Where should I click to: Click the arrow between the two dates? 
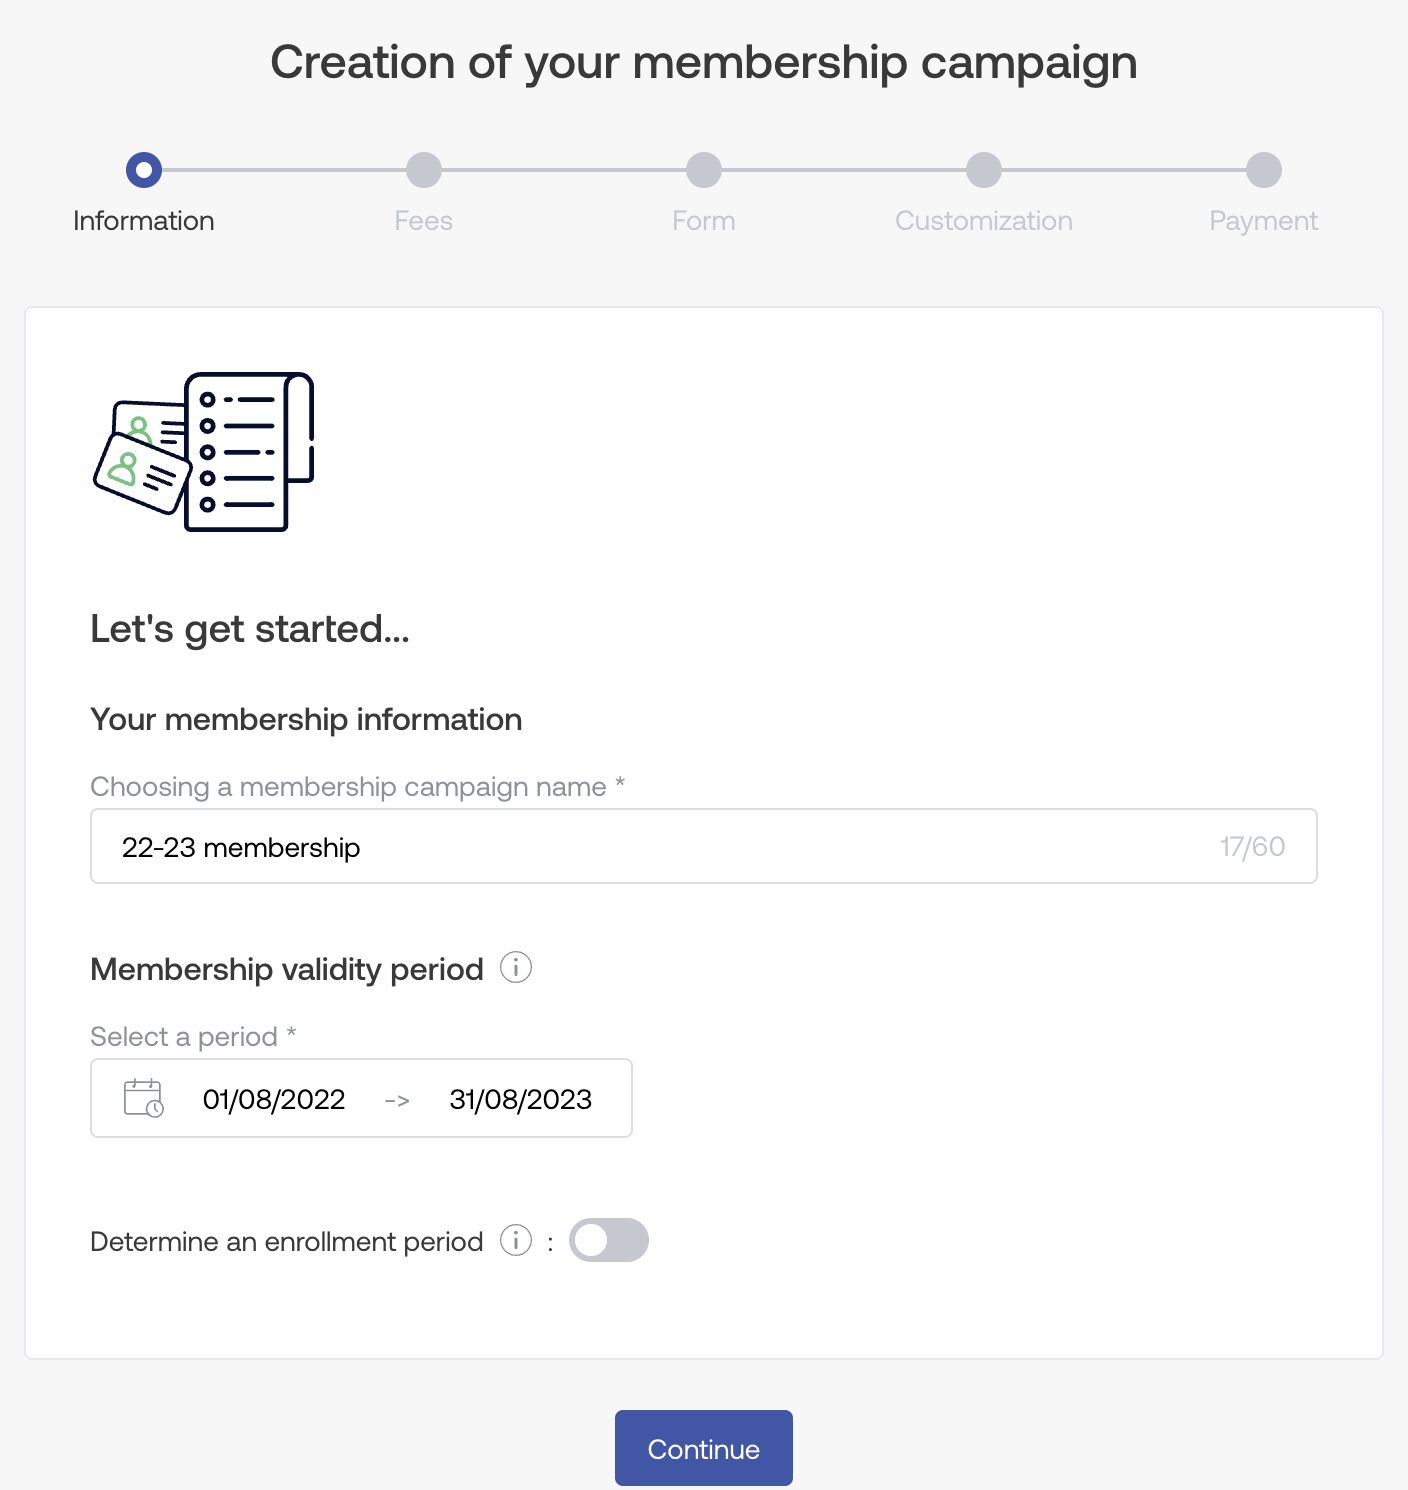(x=397, y=1100)
